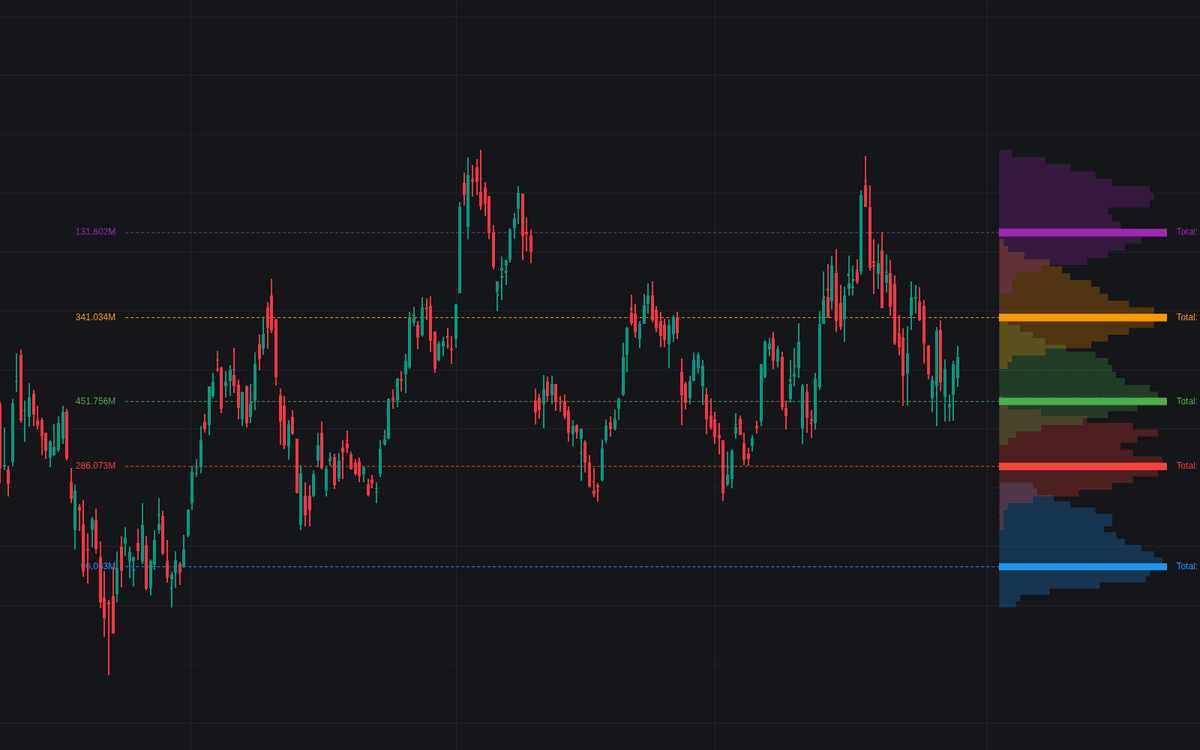Image resolution: width=1200 pixels, height=750 pixels.
Task: Click the red Total: label
Action: pos(1187,466)
